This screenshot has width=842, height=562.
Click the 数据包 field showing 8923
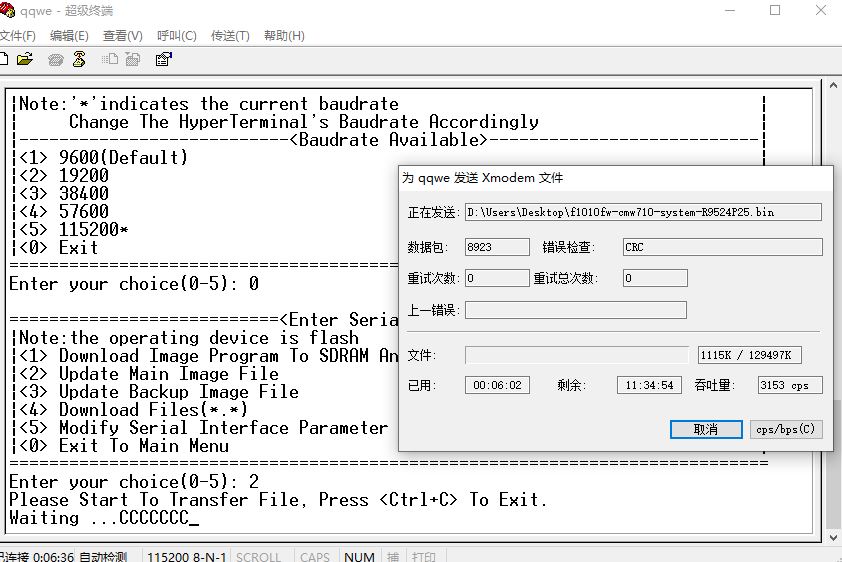497,247
